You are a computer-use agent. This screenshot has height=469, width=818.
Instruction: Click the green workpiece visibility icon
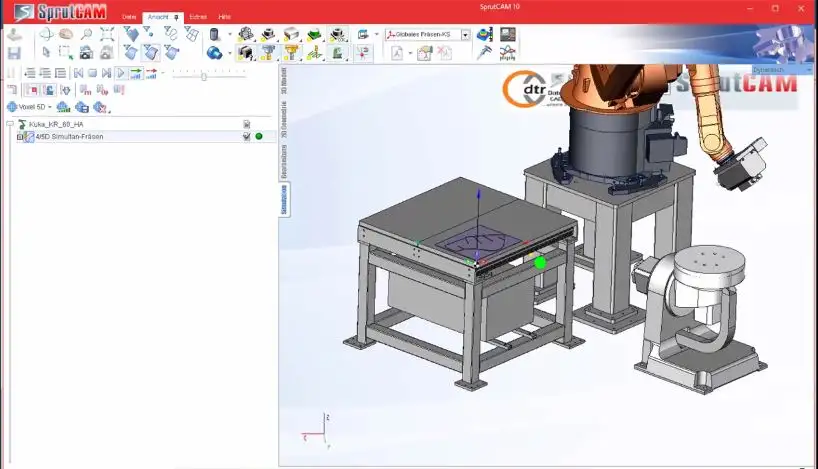click(x=314, y=34)
